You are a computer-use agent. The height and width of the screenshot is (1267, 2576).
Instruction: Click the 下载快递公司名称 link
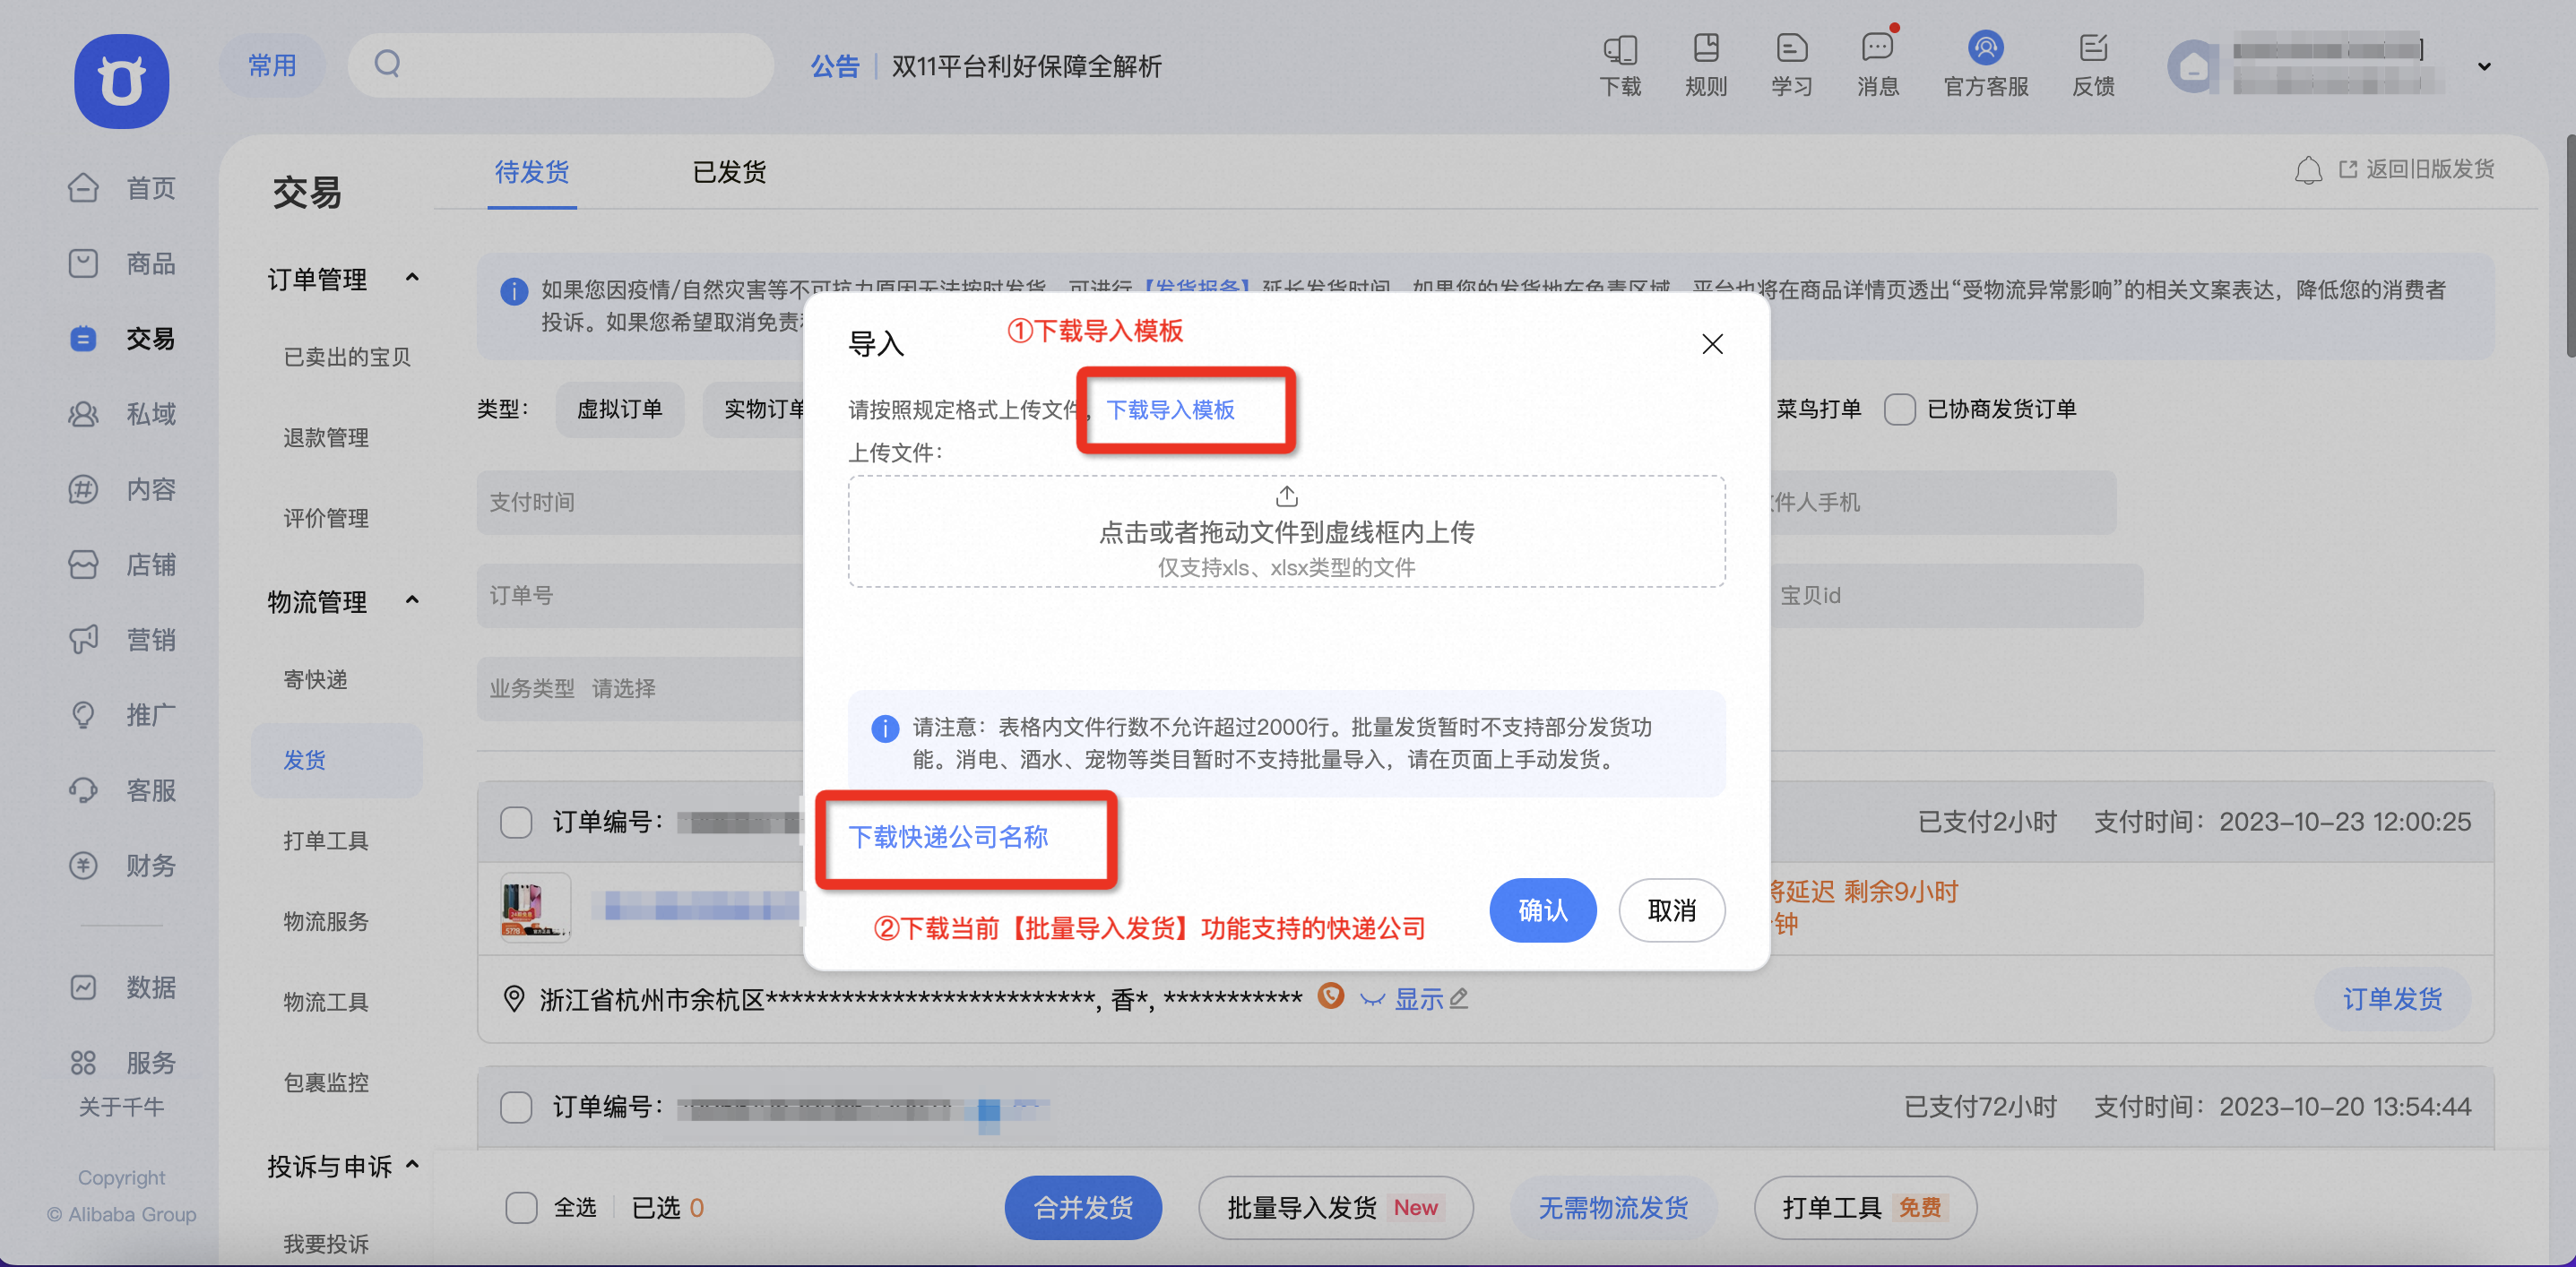tap(948, 837)
